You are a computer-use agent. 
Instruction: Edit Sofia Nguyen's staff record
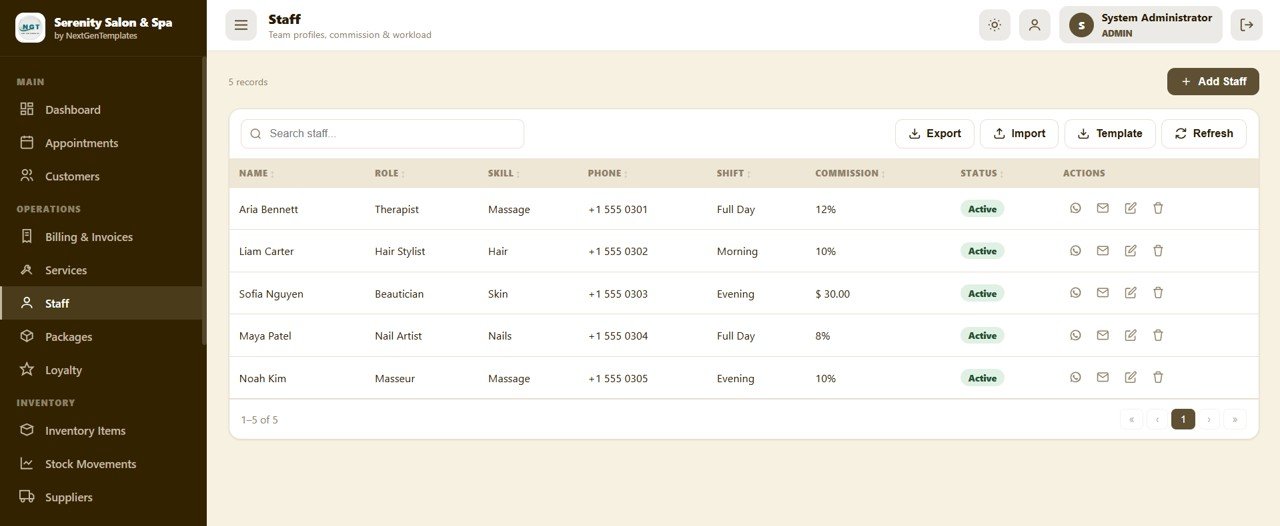(1131, 293)
